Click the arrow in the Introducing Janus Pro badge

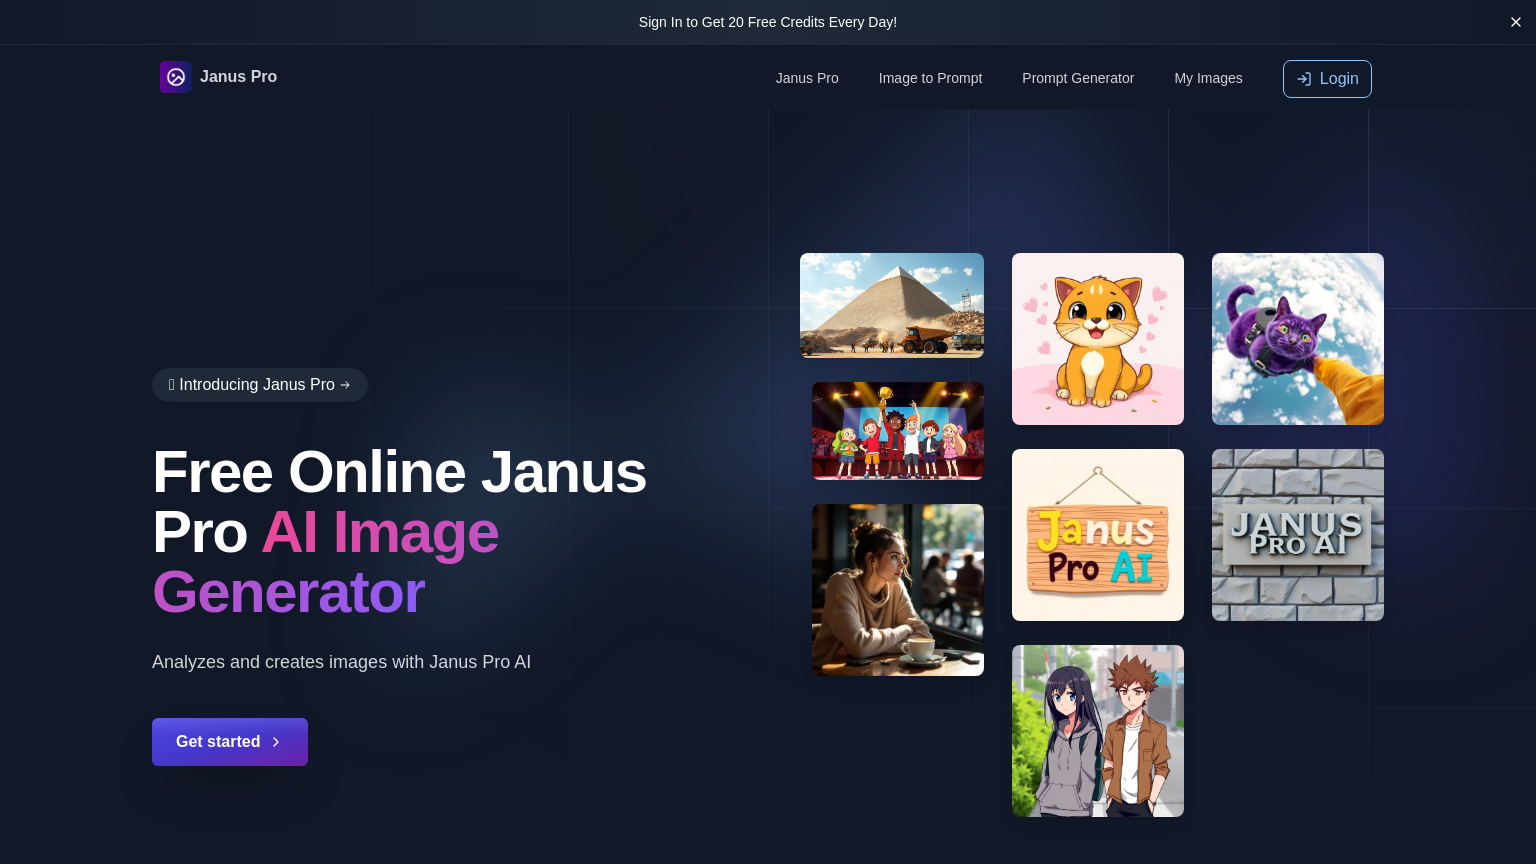[345, 385]
